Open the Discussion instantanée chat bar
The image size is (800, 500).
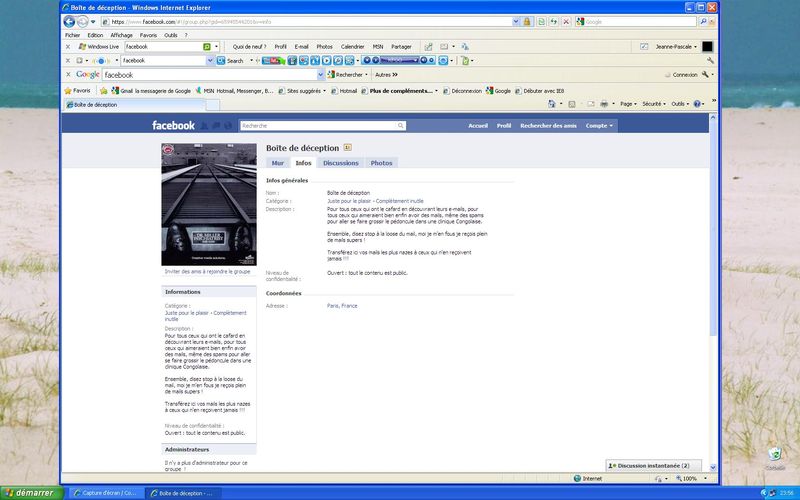(653, 465)
